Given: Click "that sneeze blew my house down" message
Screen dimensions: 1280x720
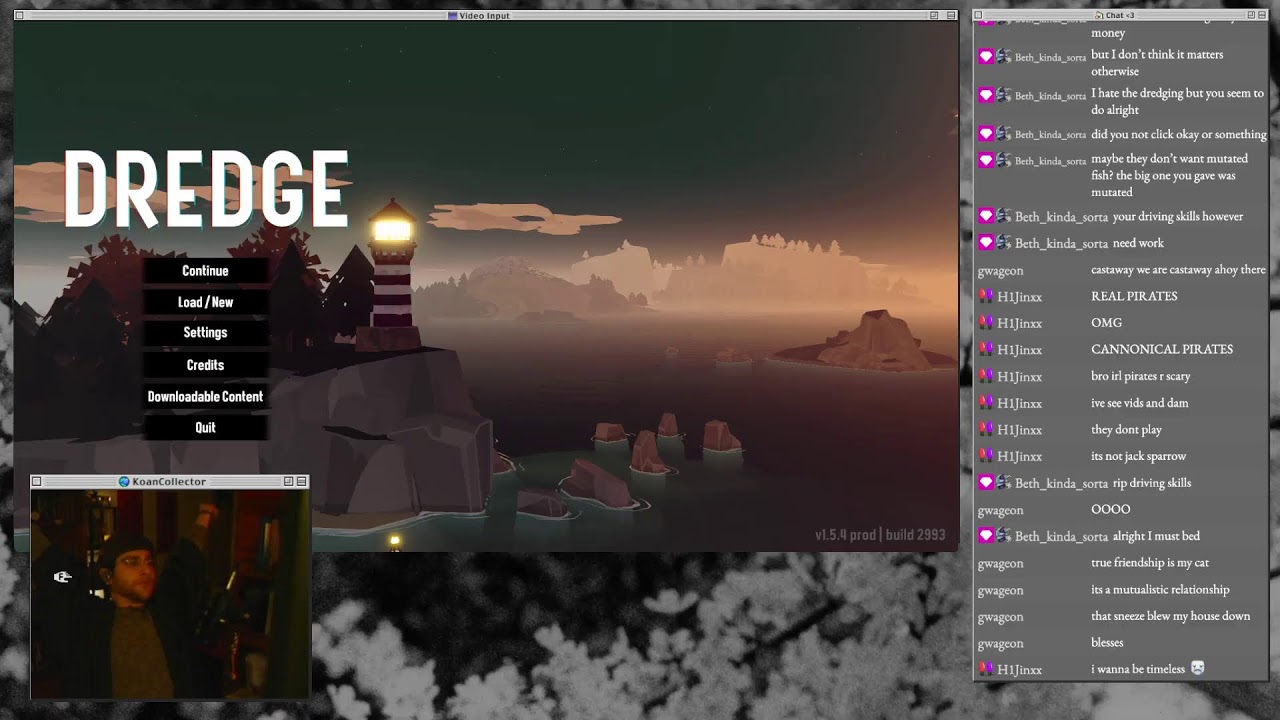Looking at the screenshot, I should click(1170, 616).
